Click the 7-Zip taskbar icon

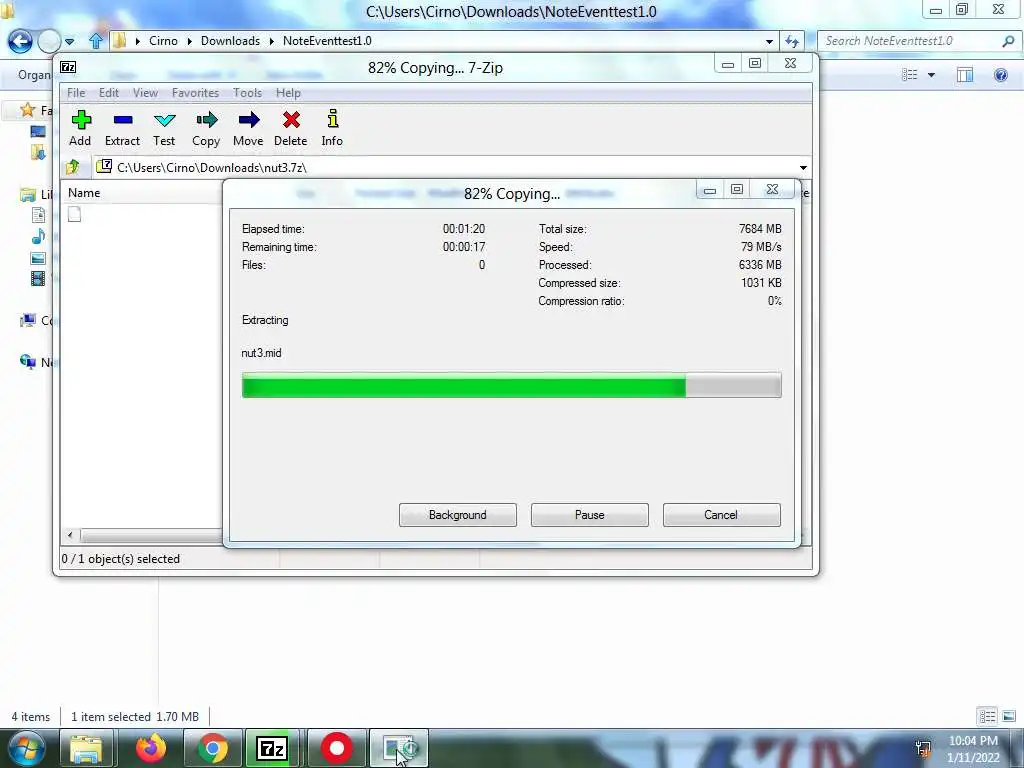coord(272,748)
